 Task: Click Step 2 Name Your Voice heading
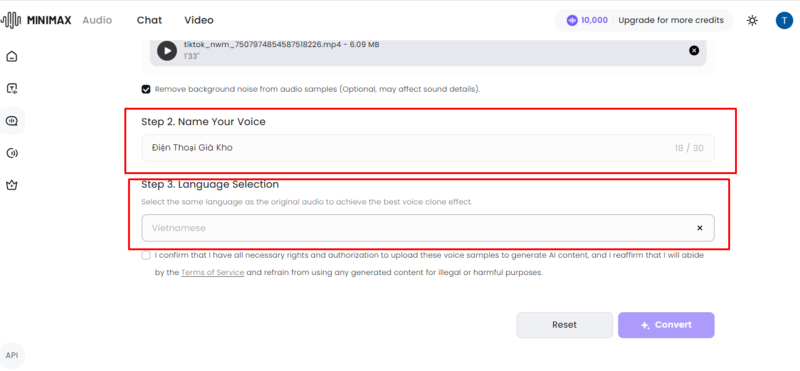click(x=203, y=122)
